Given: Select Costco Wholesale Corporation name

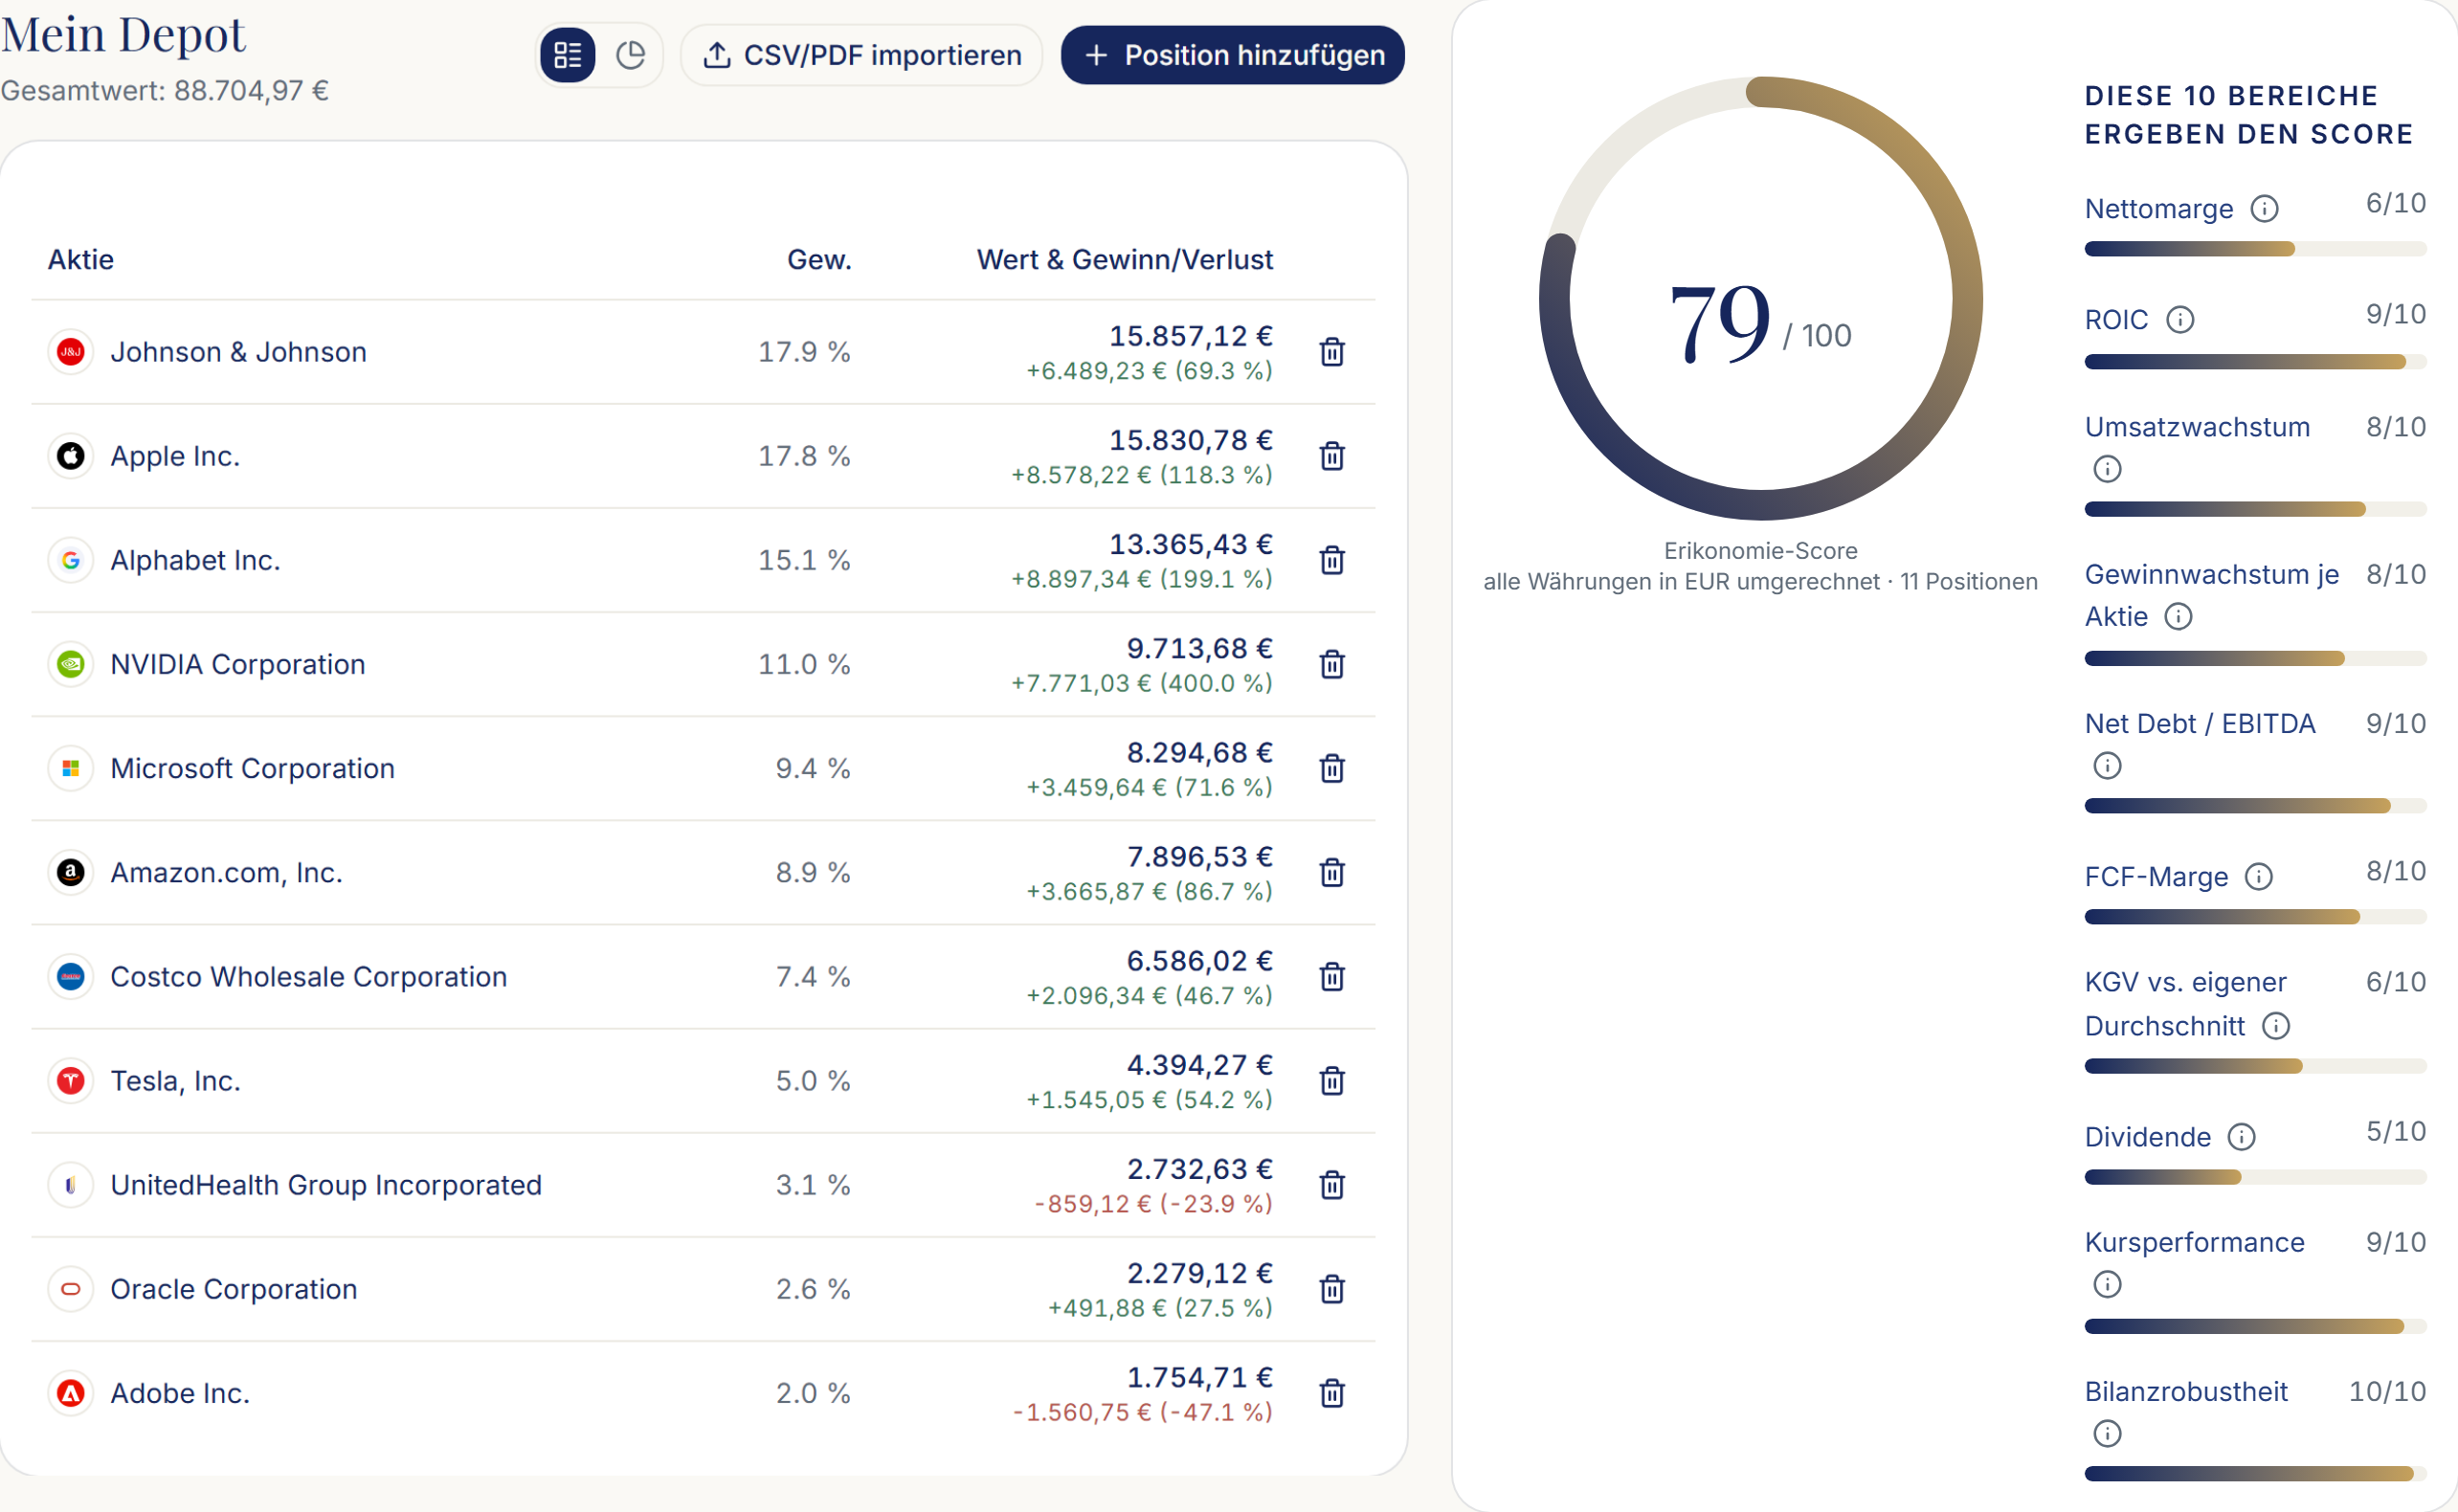Looking at the screenshot, I should [x=309, y=976].
